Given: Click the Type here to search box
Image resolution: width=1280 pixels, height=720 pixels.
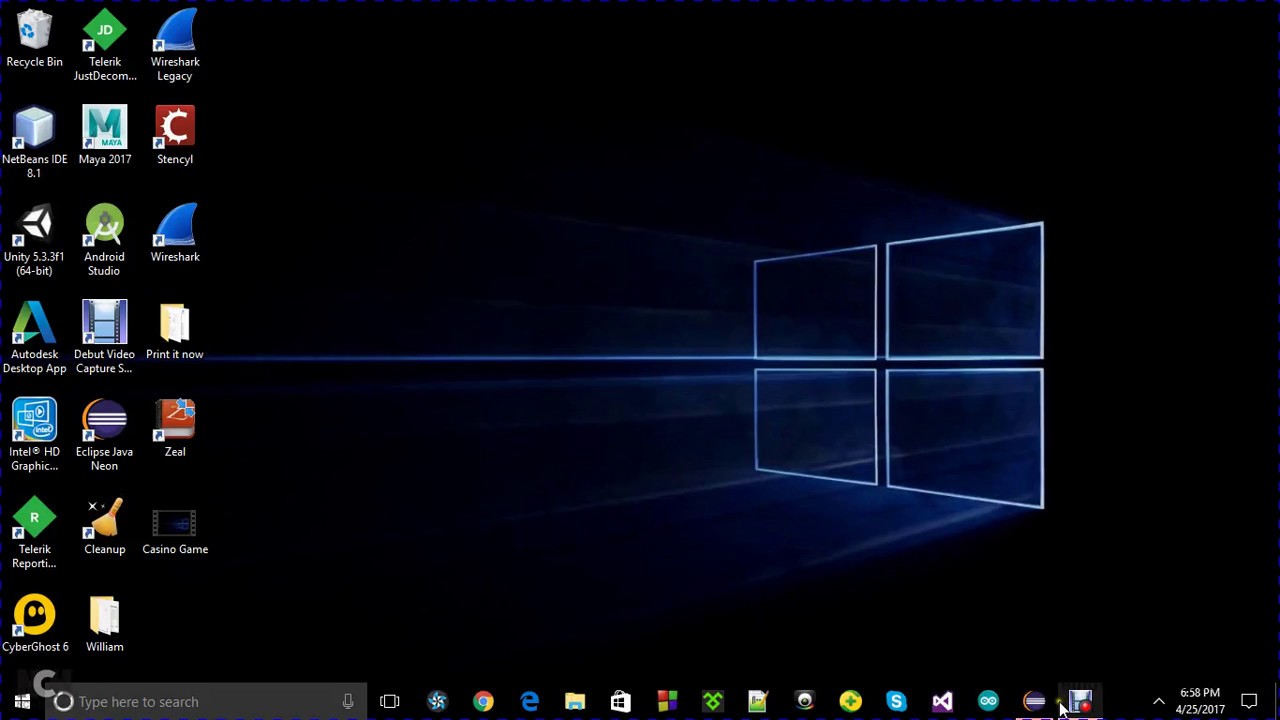Looking at the screenshot, I should [x=207, y=702].
